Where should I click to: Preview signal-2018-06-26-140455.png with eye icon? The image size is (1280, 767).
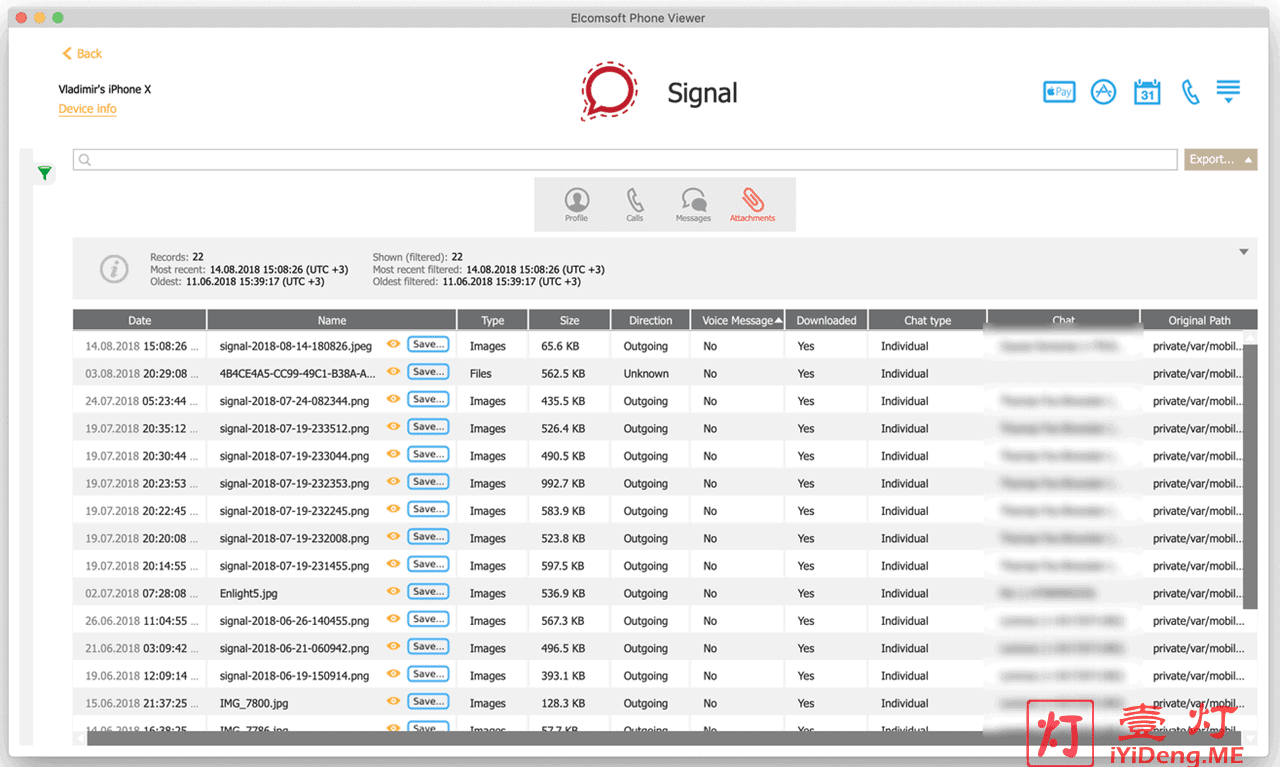pos(394,619)
